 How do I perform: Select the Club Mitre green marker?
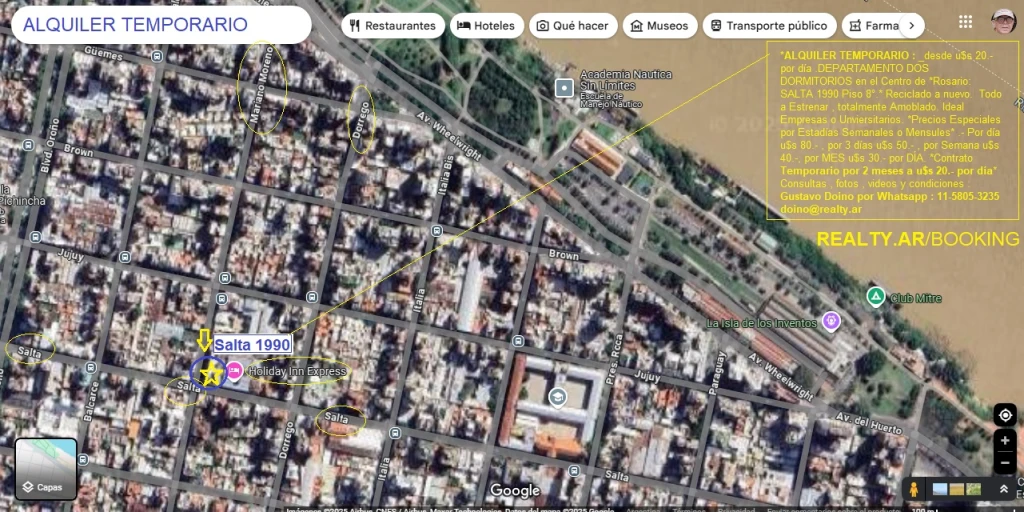[876, 297]
